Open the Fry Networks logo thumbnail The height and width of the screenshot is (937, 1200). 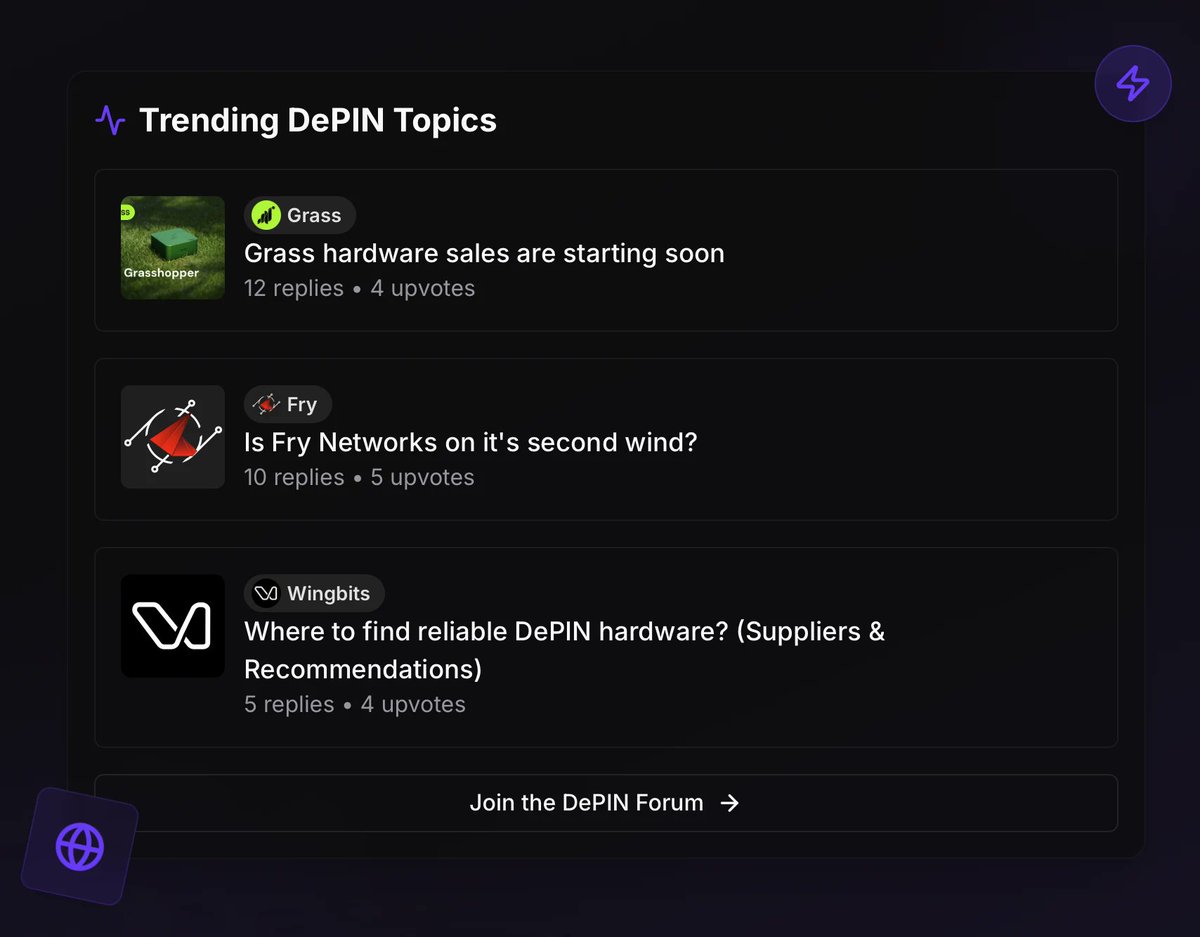(173, 437)
